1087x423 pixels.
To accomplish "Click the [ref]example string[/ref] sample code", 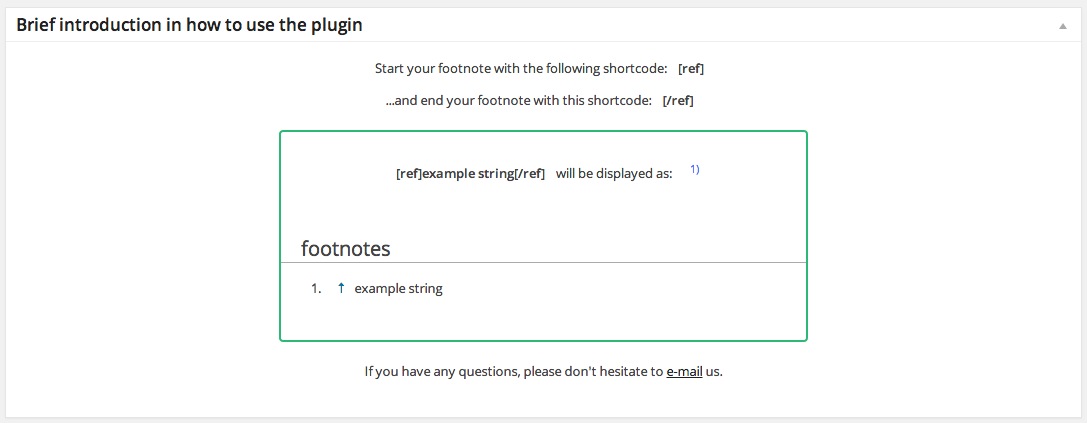I will coord(471,173).
